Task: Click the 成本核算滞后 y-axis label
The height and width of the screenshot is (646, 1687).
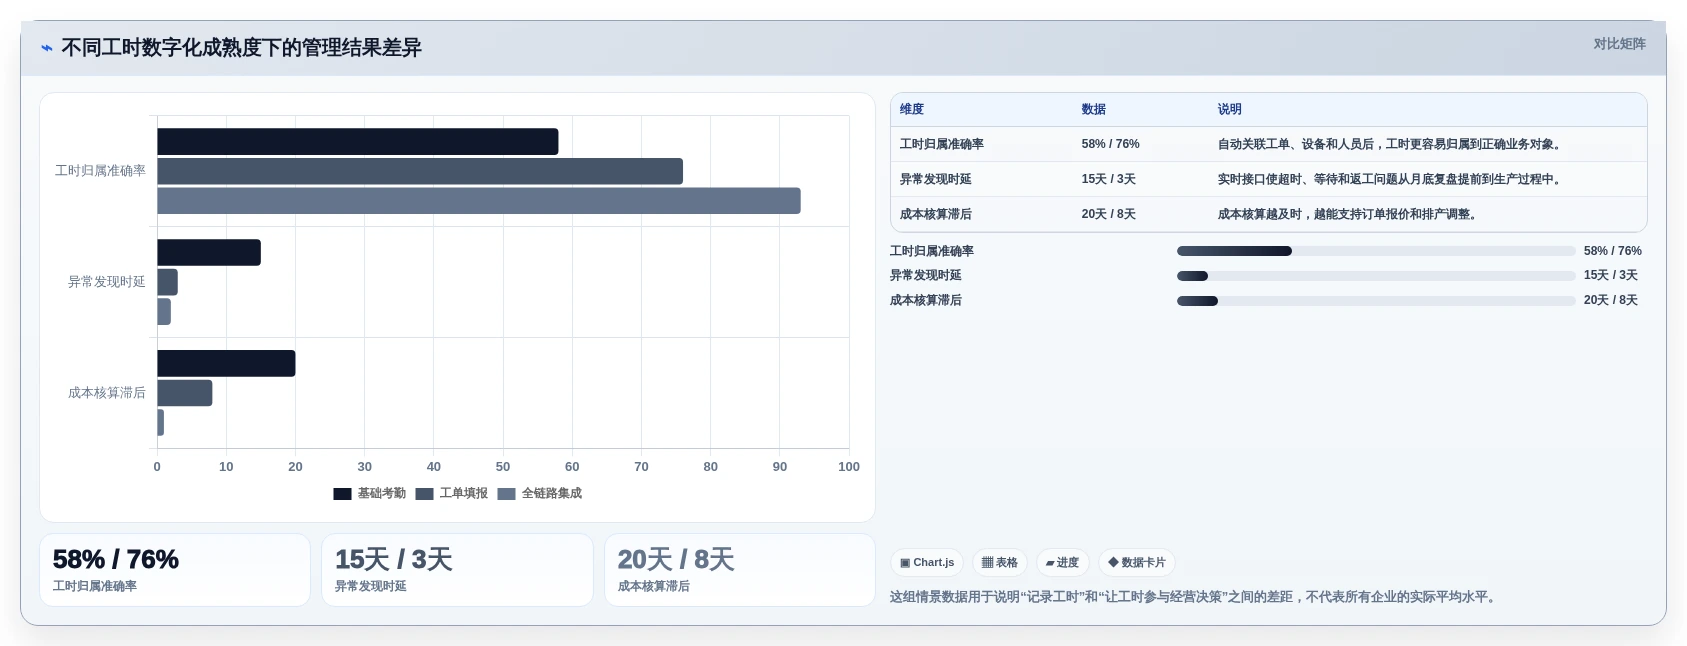Action: pyautogui.click(x=107, y=393)
